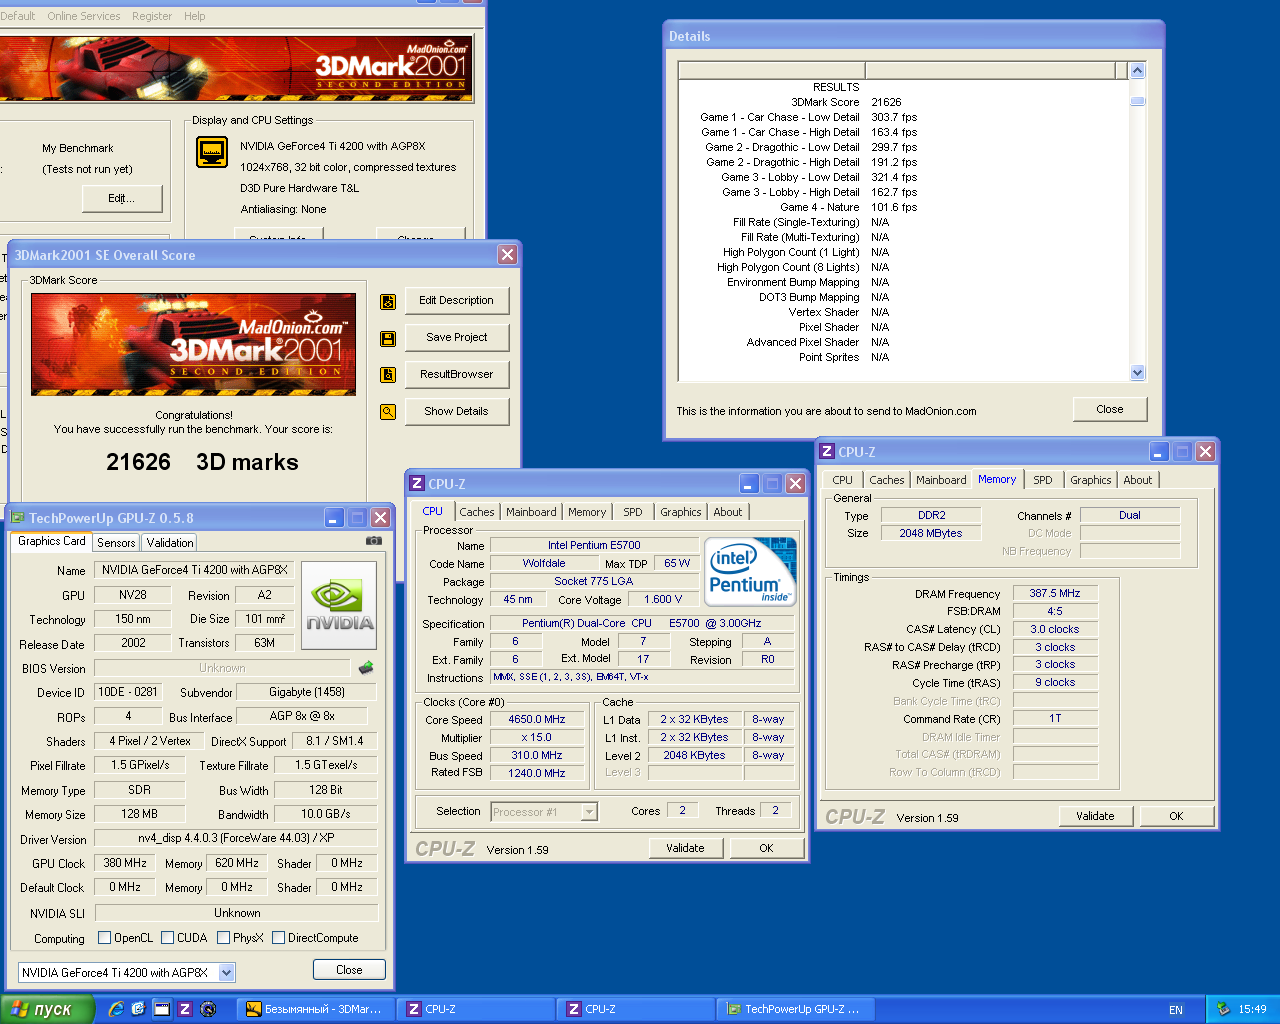The height and width of the screenshot is (1024, 1280).
Task: Toggle the CUDA checkbox in GPU-Z
Action: [167, 938]
